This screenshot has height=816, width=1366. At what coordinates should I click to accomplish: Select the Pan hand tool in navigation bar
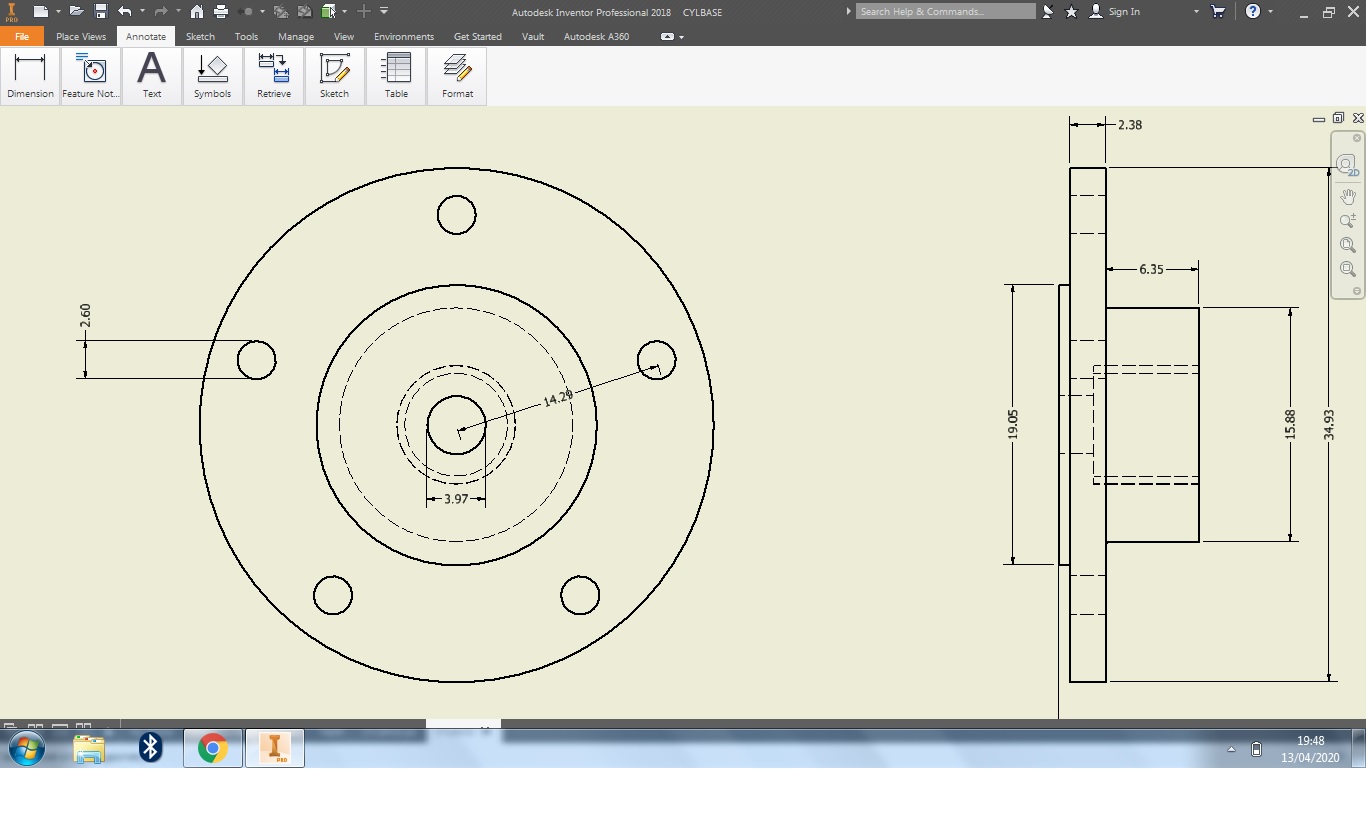click(x=1348, y=197)
